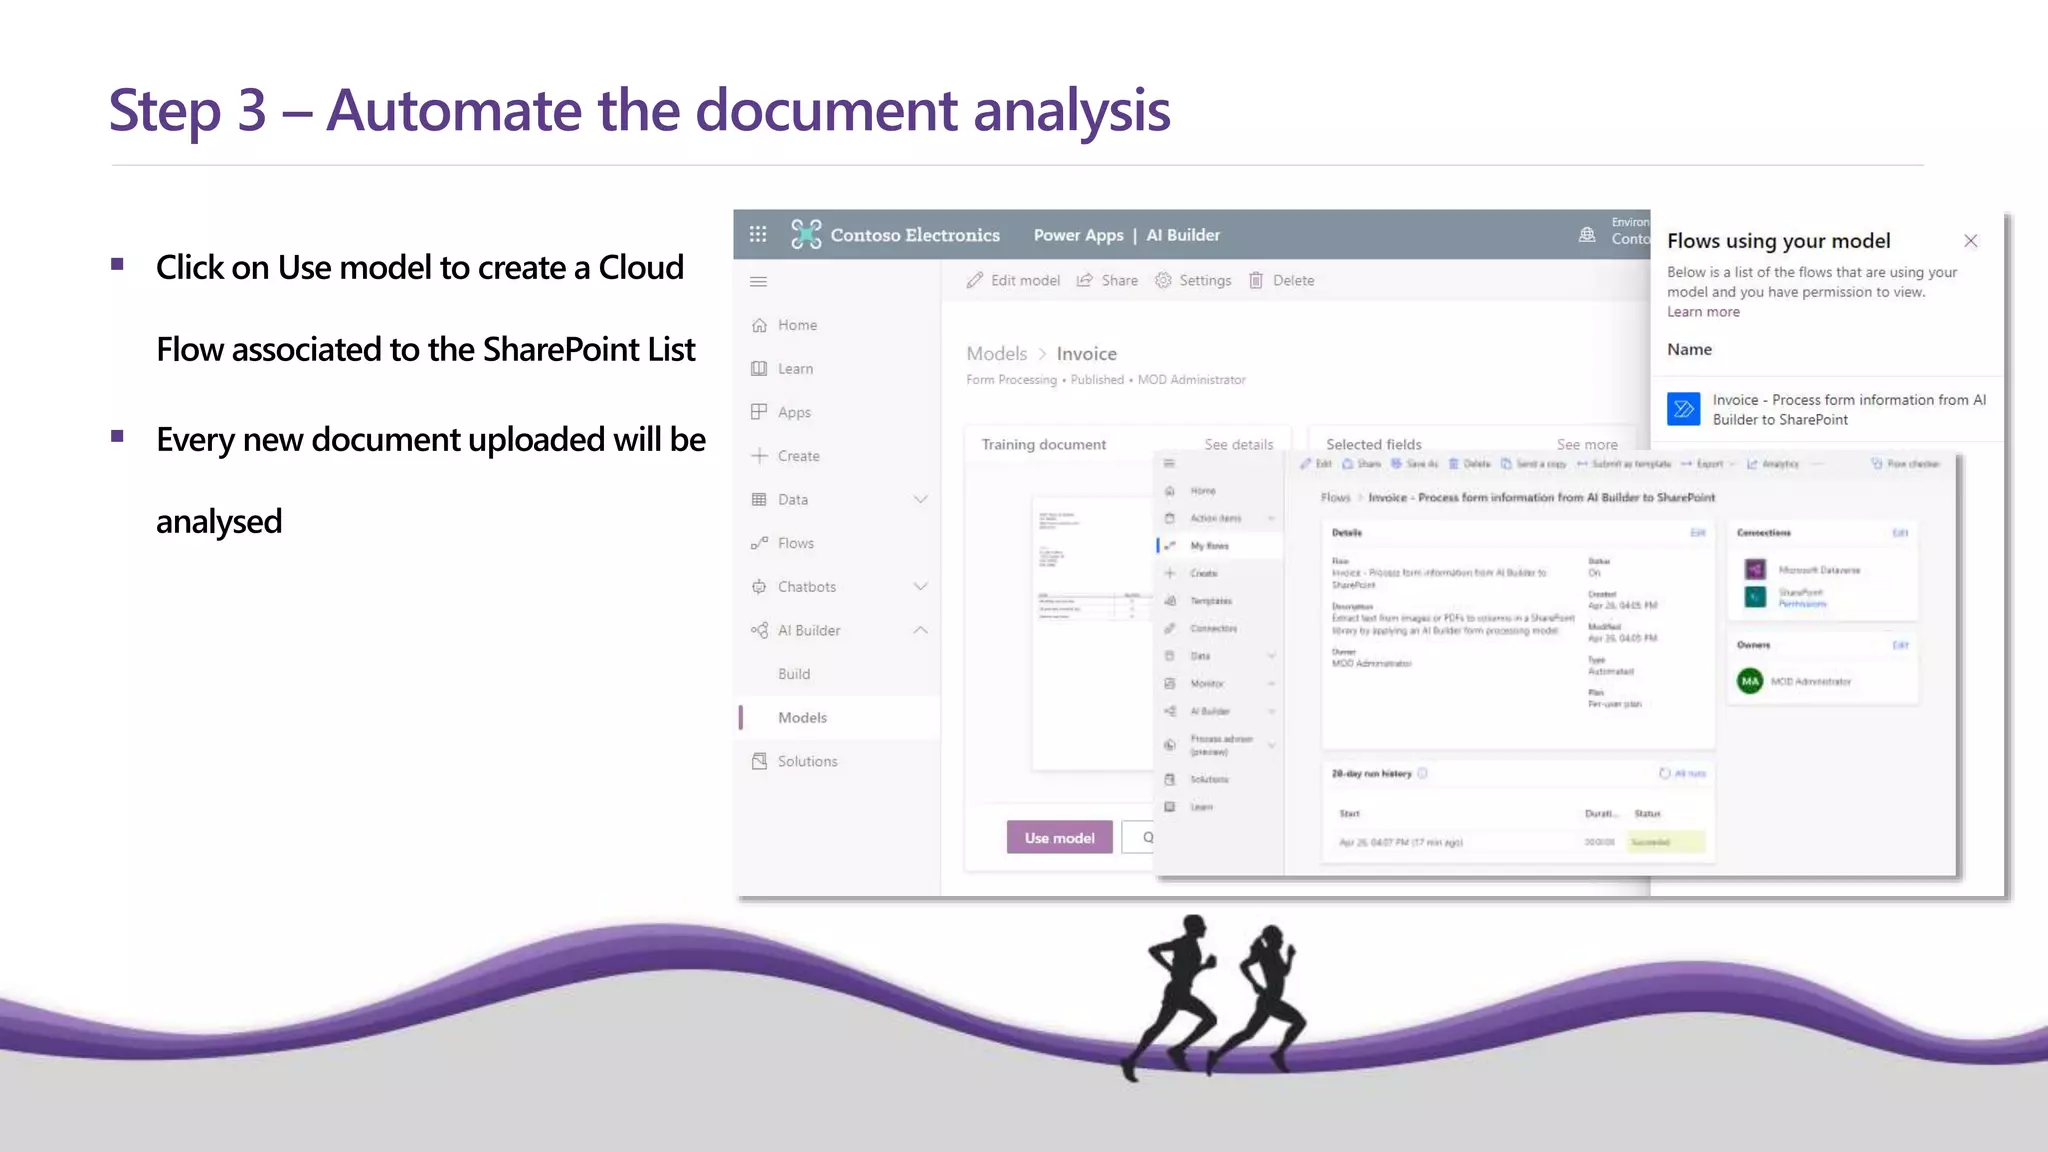Viewport: 2048px width, 1152px height.
Task: Click the Name column header in flows panel
Action: 1689,350
